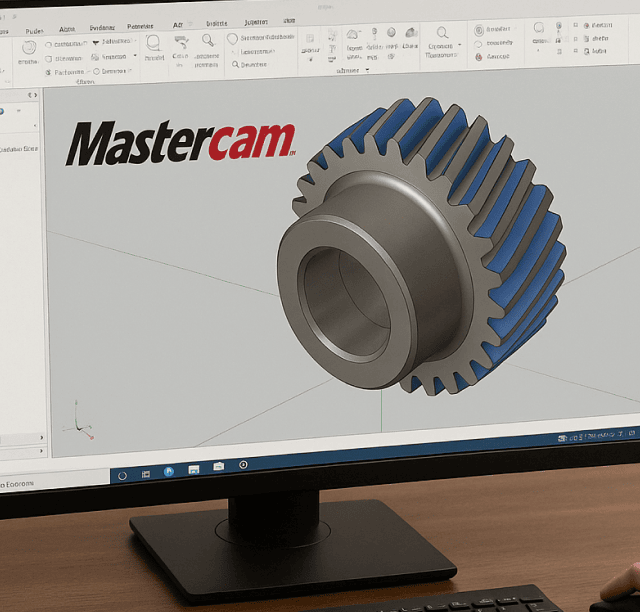Screen dimensions: 640x612
Task: Click the red circular icon in the ribbon list
Action: (478, 58)
